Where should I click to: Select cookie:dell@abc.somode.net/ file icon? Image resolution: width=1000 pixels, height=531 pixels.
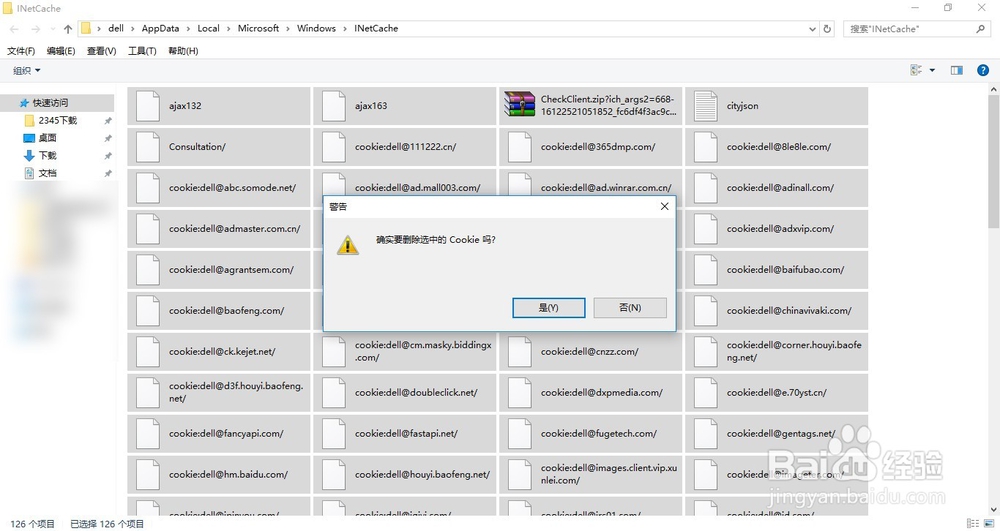tap(147, 188)
